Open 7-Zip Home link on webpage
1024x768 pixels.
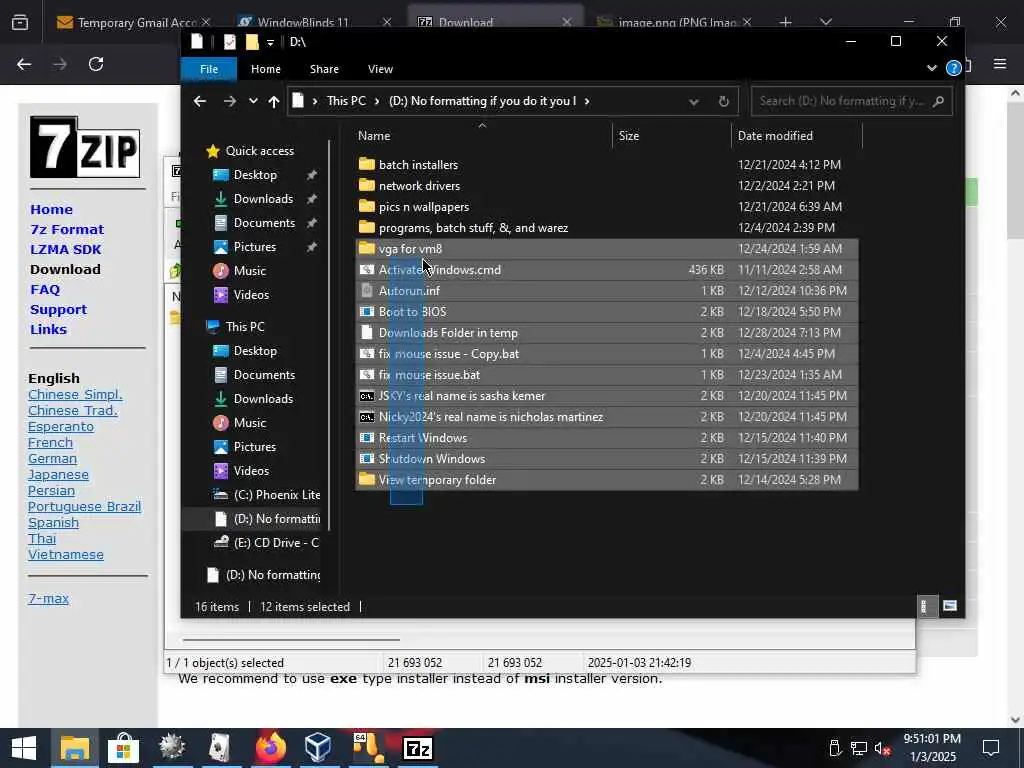pyautogui.click(x=51, y=210)
